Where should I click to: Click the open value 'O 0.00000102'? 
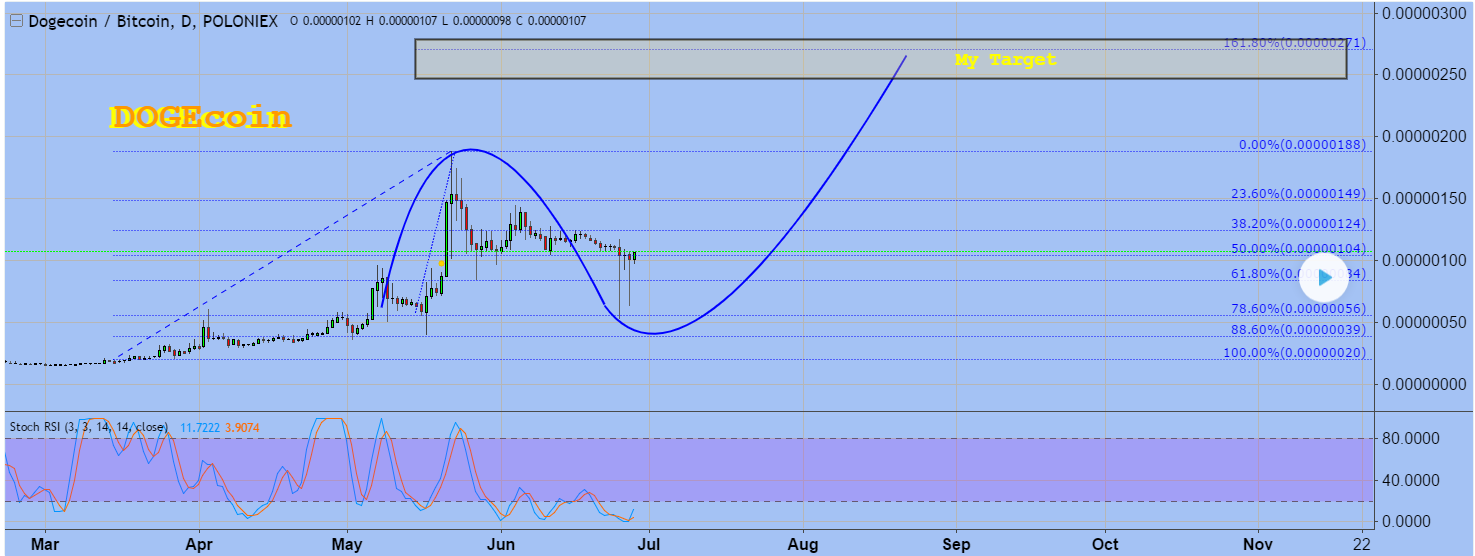coord(327,21)
